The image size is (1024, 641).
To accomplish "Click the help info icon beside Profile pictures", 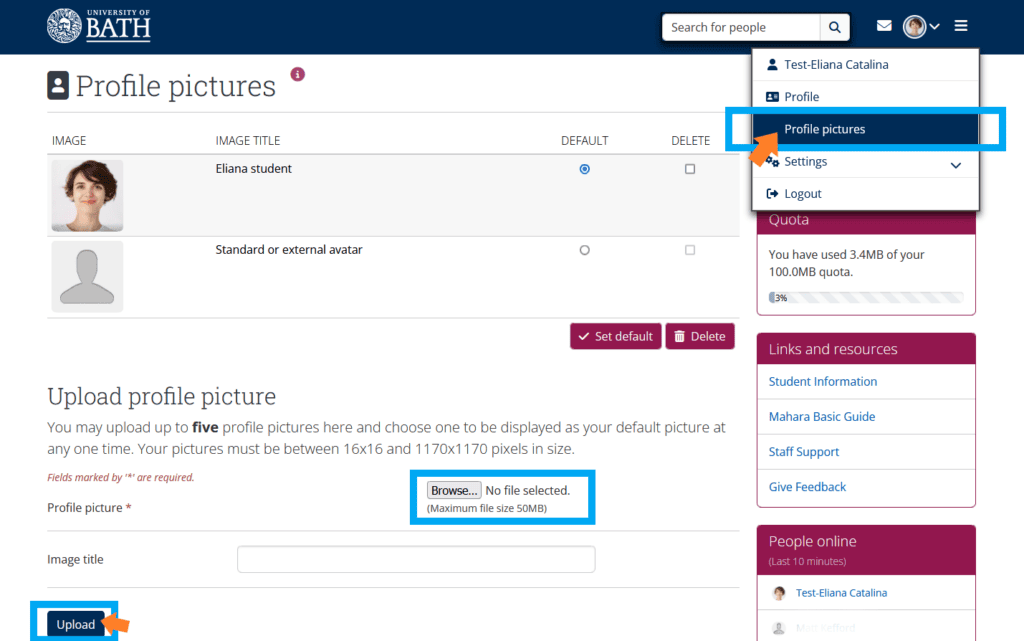I will pyautogui.click(x=297, y=74).
